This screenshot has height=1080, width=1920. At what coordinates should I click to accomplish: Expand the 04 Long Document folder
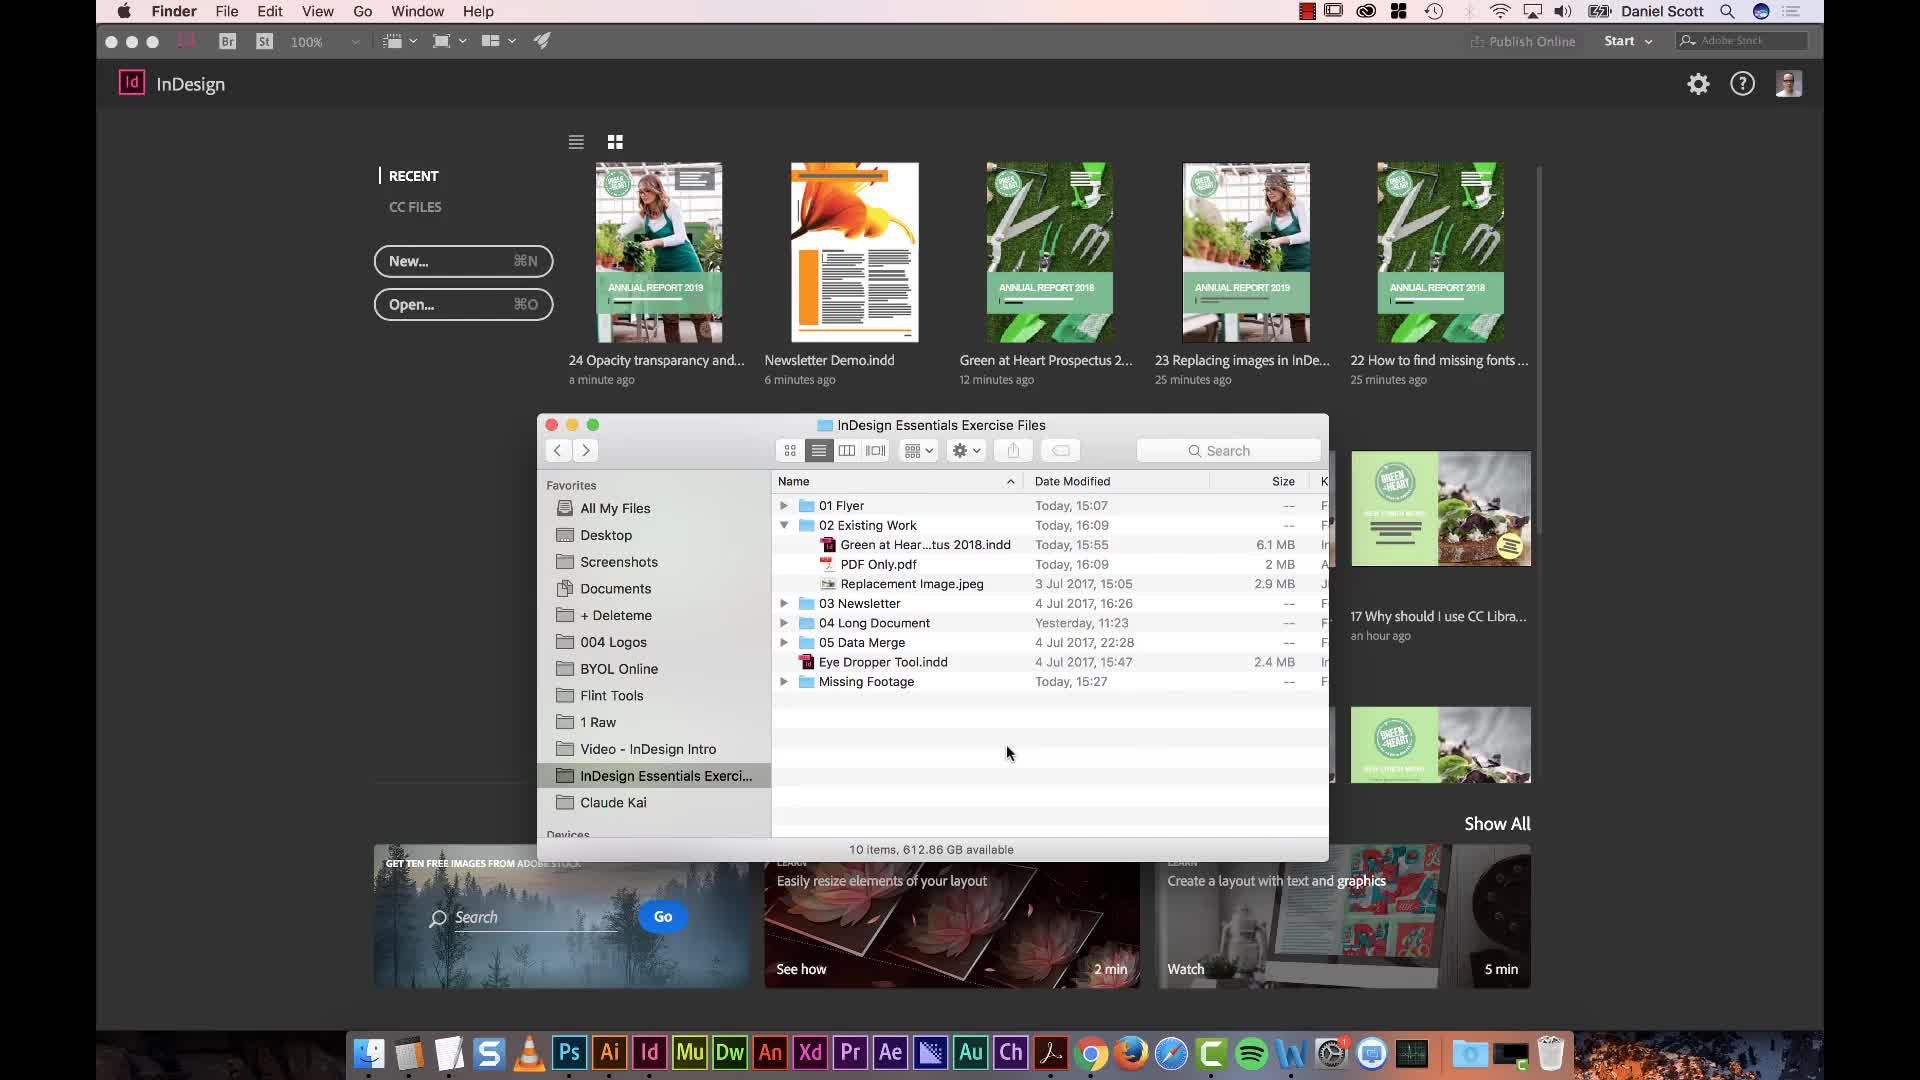pos(784,623)
